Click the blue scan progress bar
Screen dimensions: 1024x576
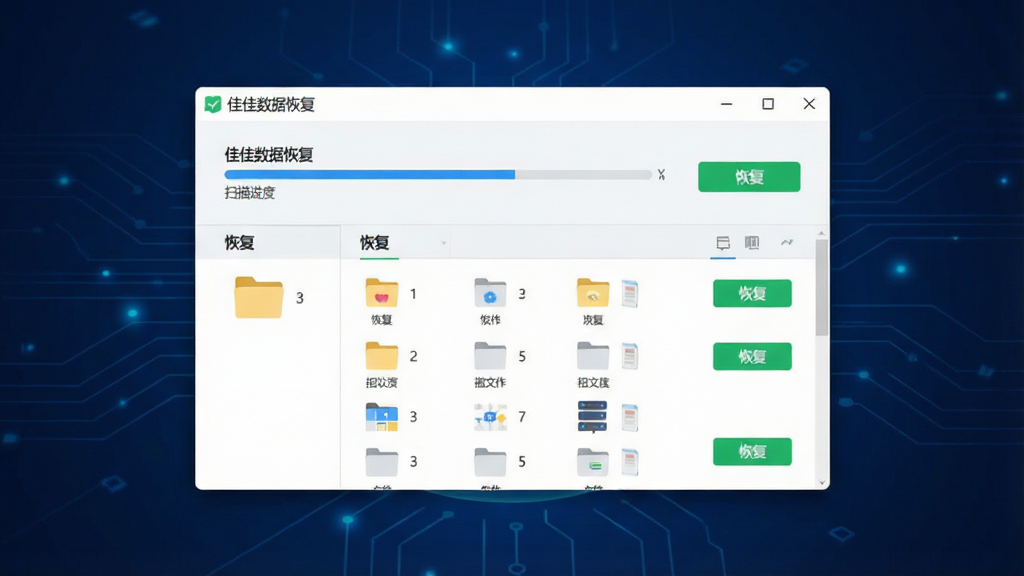point(438,174)
